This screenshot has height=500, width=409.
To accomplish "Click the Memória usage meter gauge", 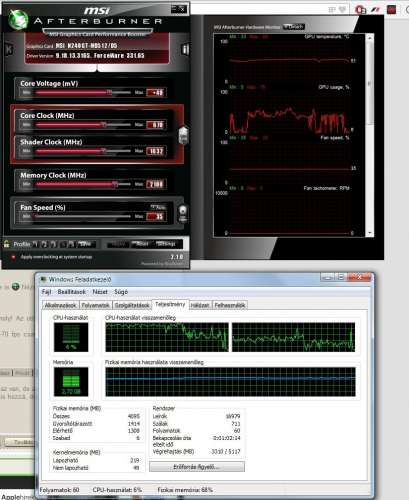I will click(71, 382).
